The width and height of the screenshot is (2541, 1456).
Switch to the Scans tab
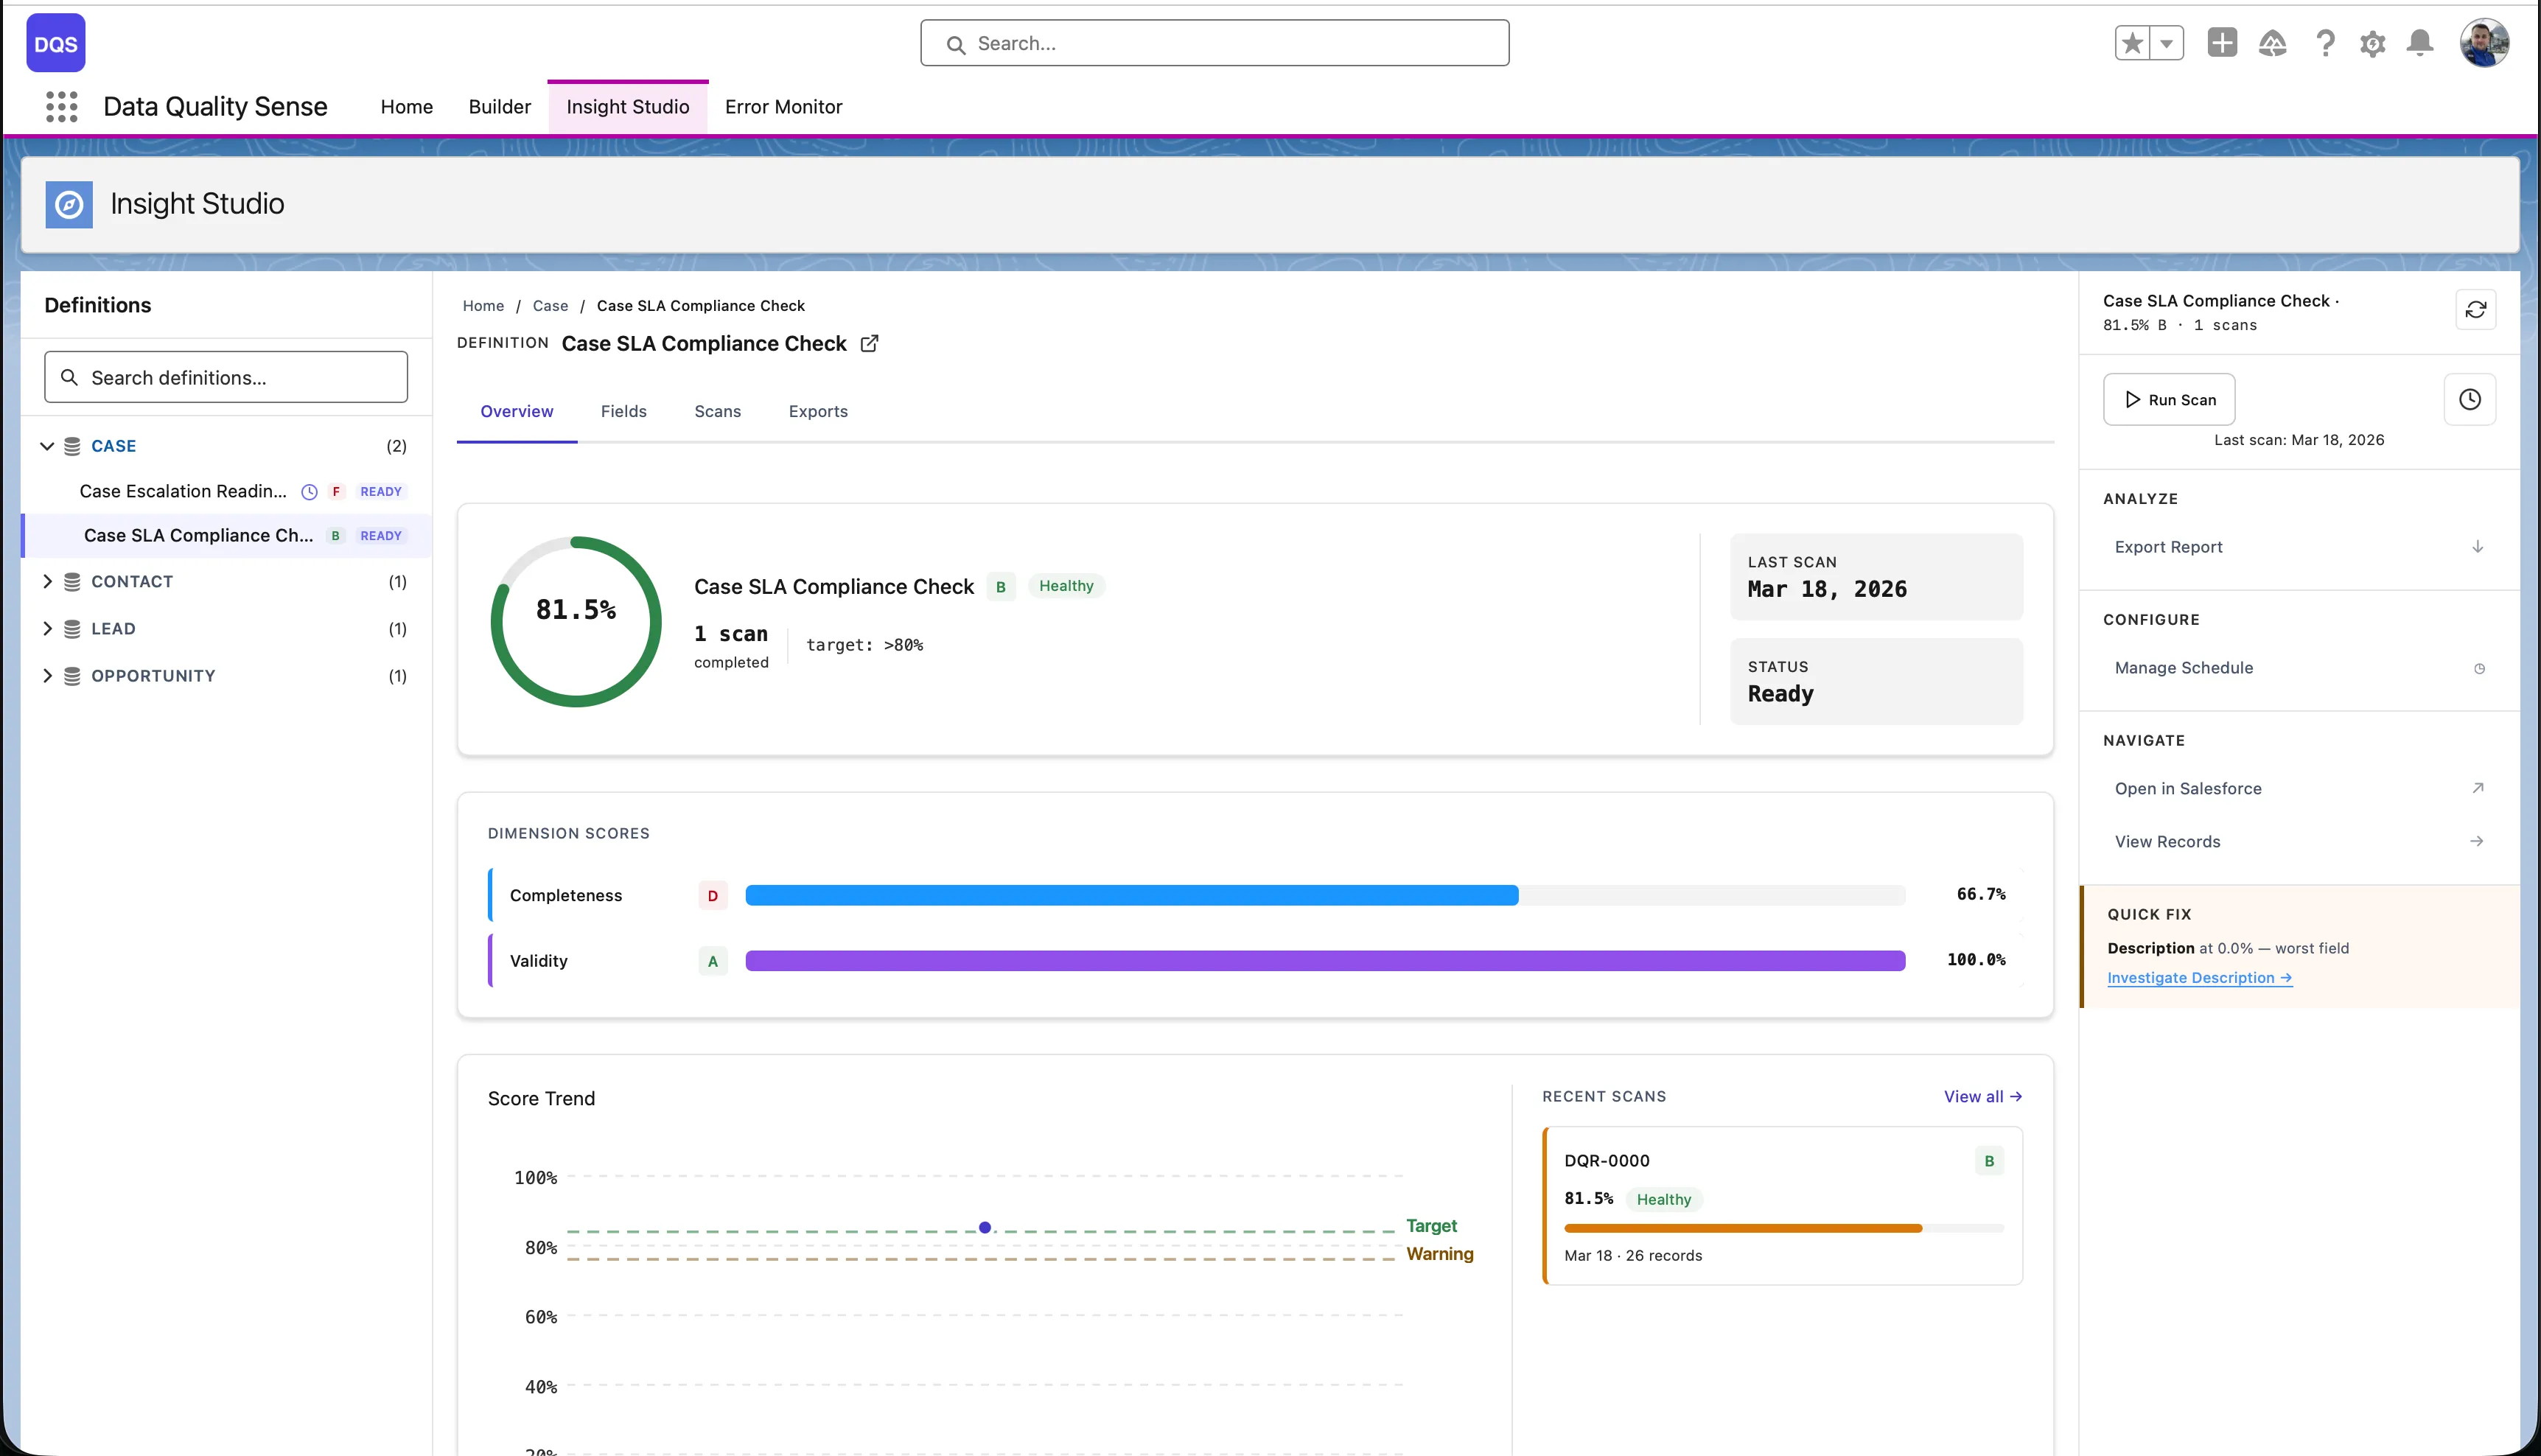tap(717, 411)
